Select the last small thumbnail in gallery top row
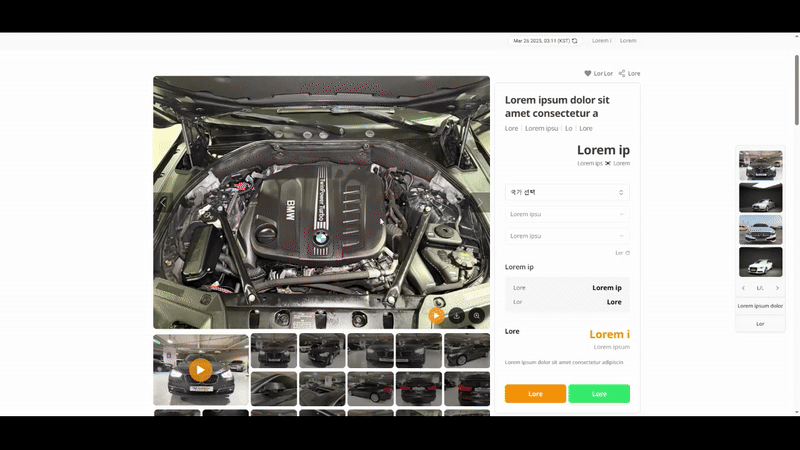This screenshot has height=450, width=800. pos(467,351)
